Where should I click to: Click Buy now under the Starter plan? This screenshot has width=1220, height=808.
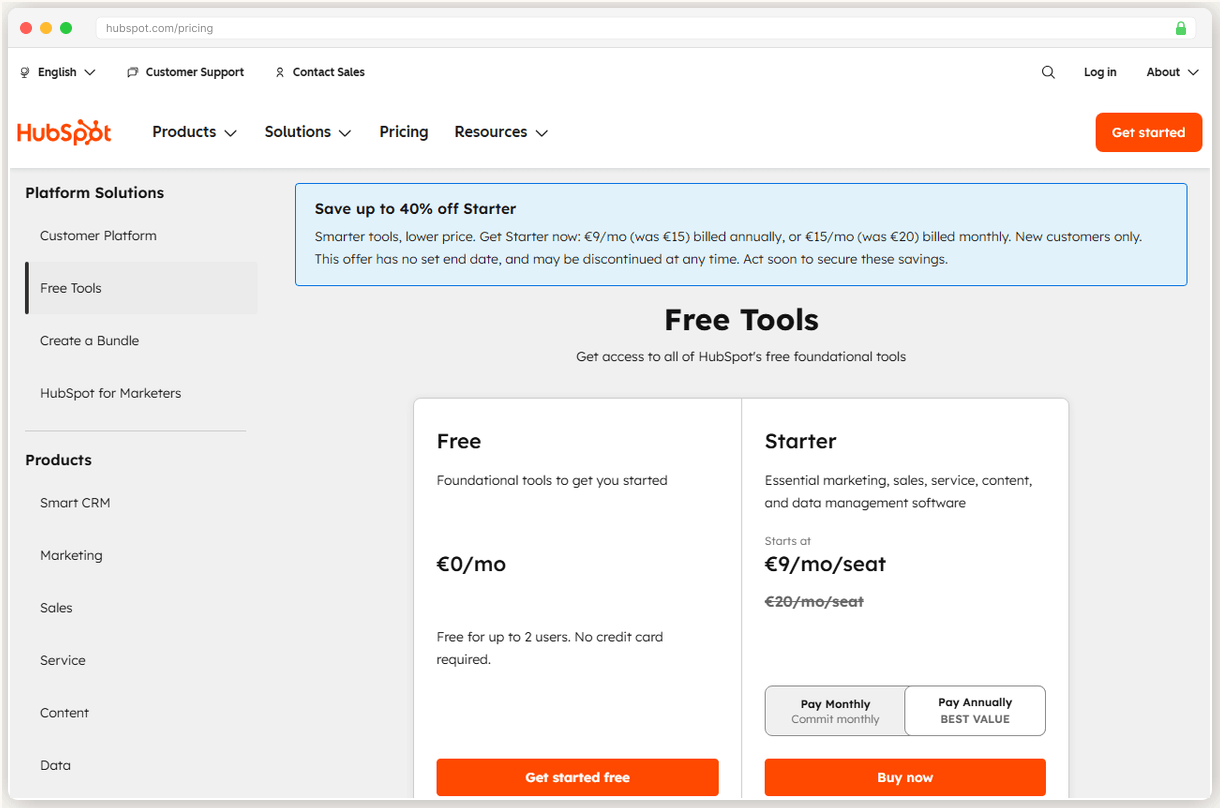(904, 777)
